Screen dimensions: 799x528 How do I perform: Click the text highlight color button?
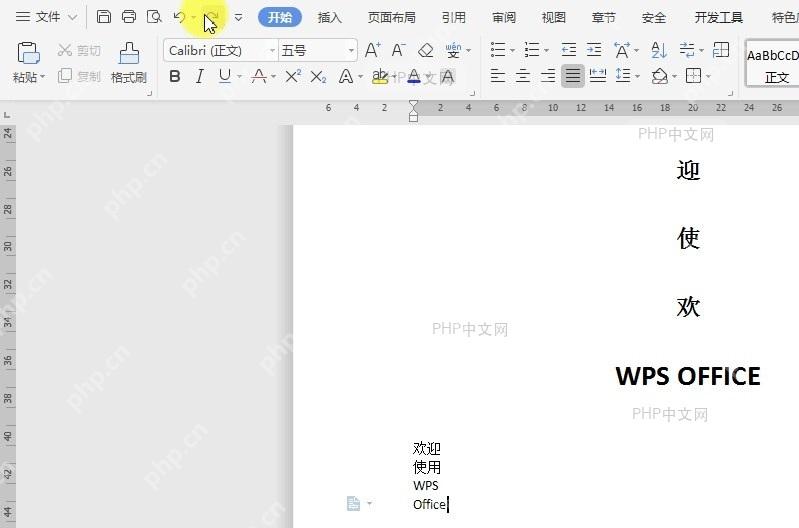click(380, 76)
